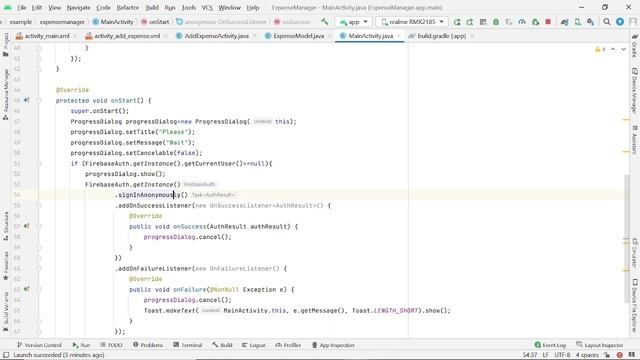Open the Device Manager side panel
Image resolution: width=640 pixels, height=360 pixels.
(635, 90)
